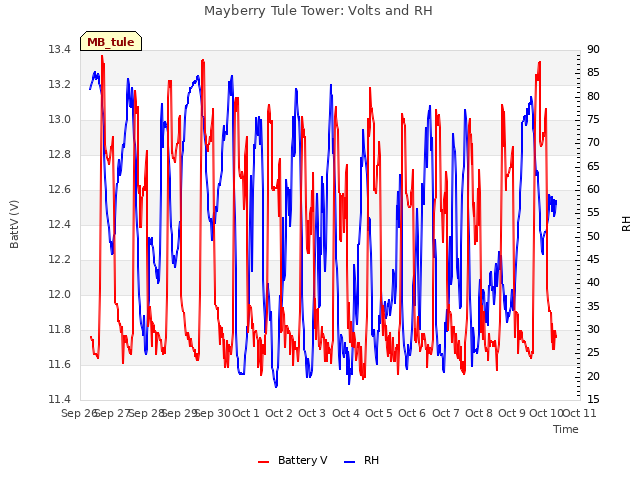
Task: Click the 12.2 tick on the voltage axis
Action: click(59, 260)
